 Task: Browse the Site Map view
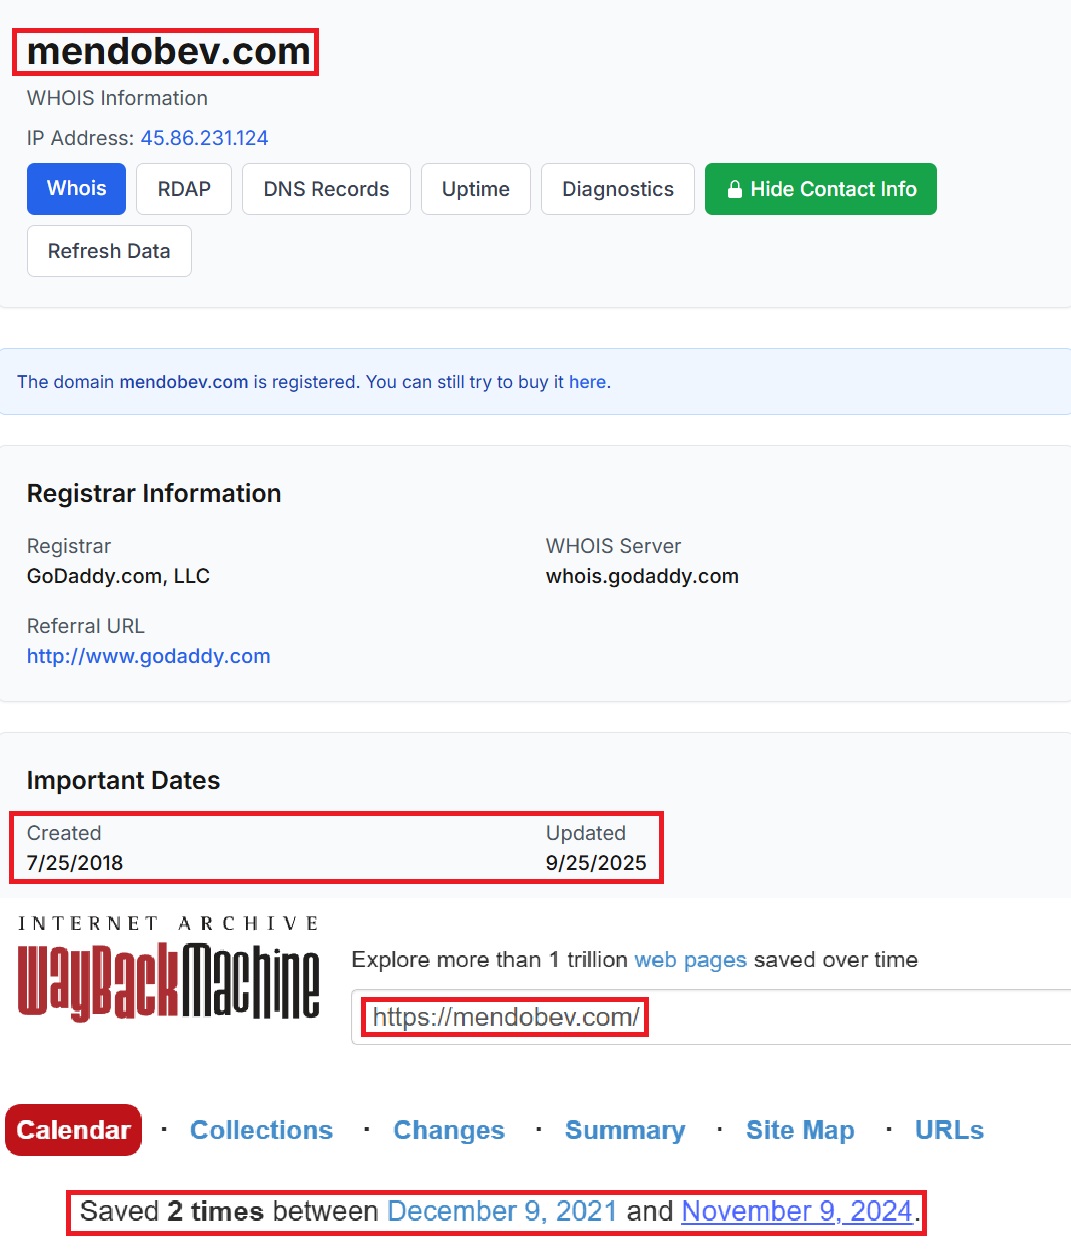(800, 1130)
